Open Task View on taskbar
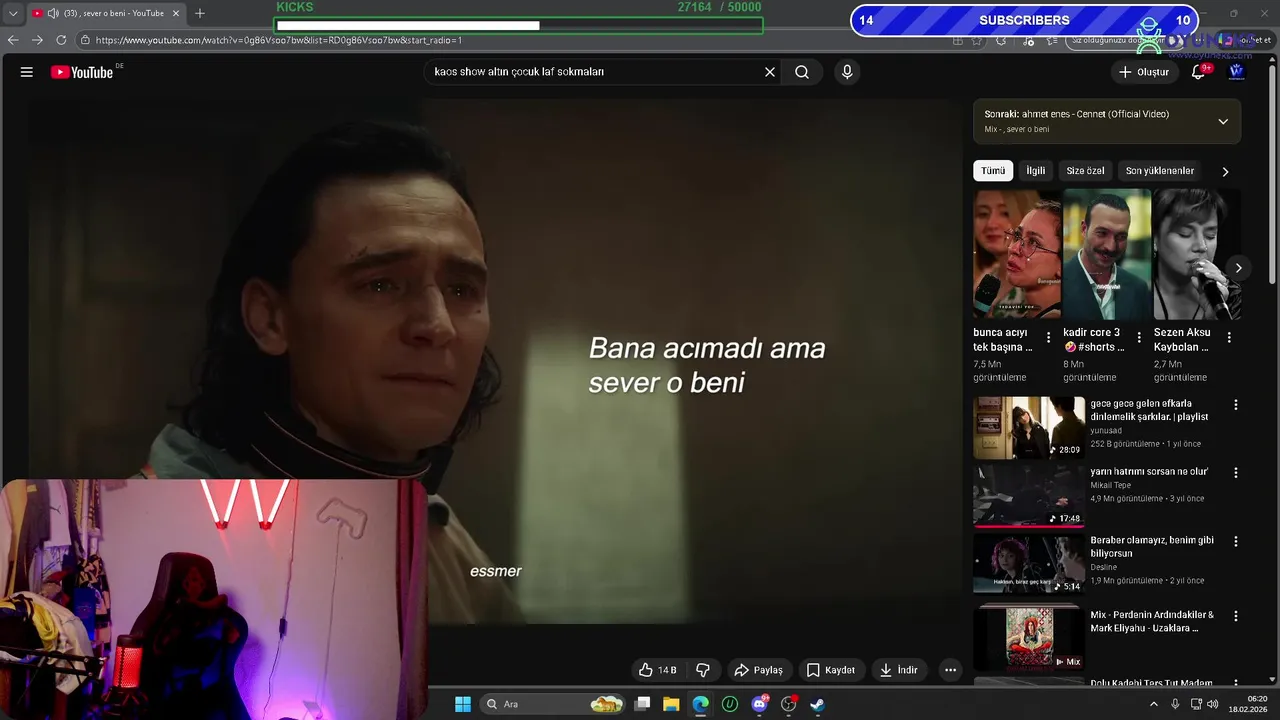1280x720 pixels. pyautogui.click(x=643, y=704)
